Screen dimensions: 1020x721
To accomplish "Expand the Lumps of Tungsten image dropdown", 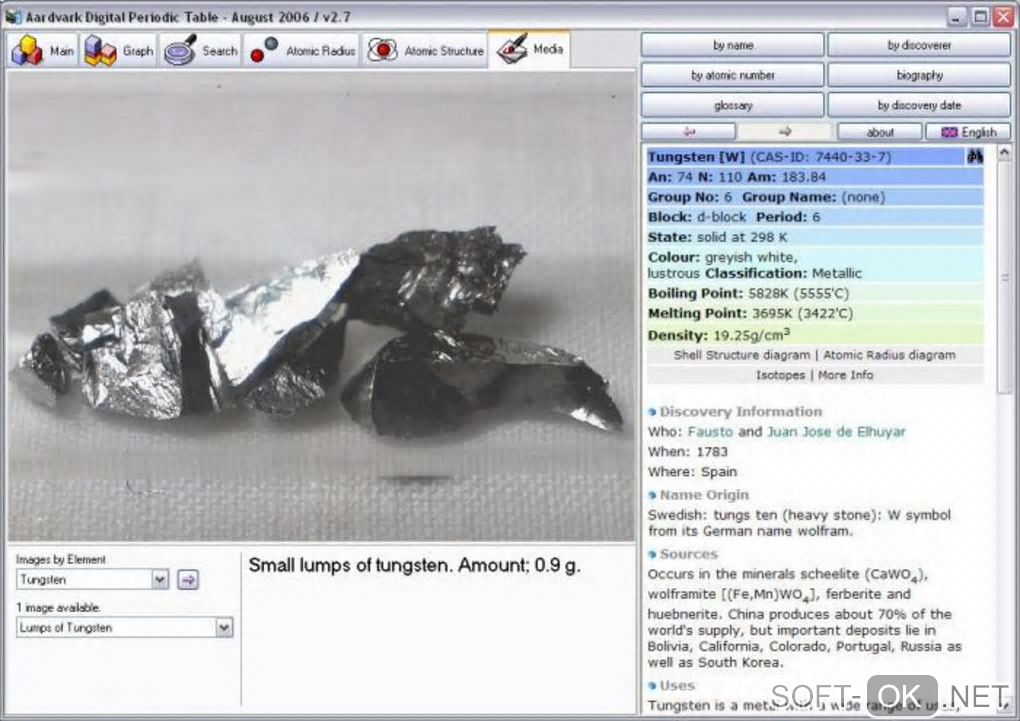I will pyautogui.click(x=224, y=627).
